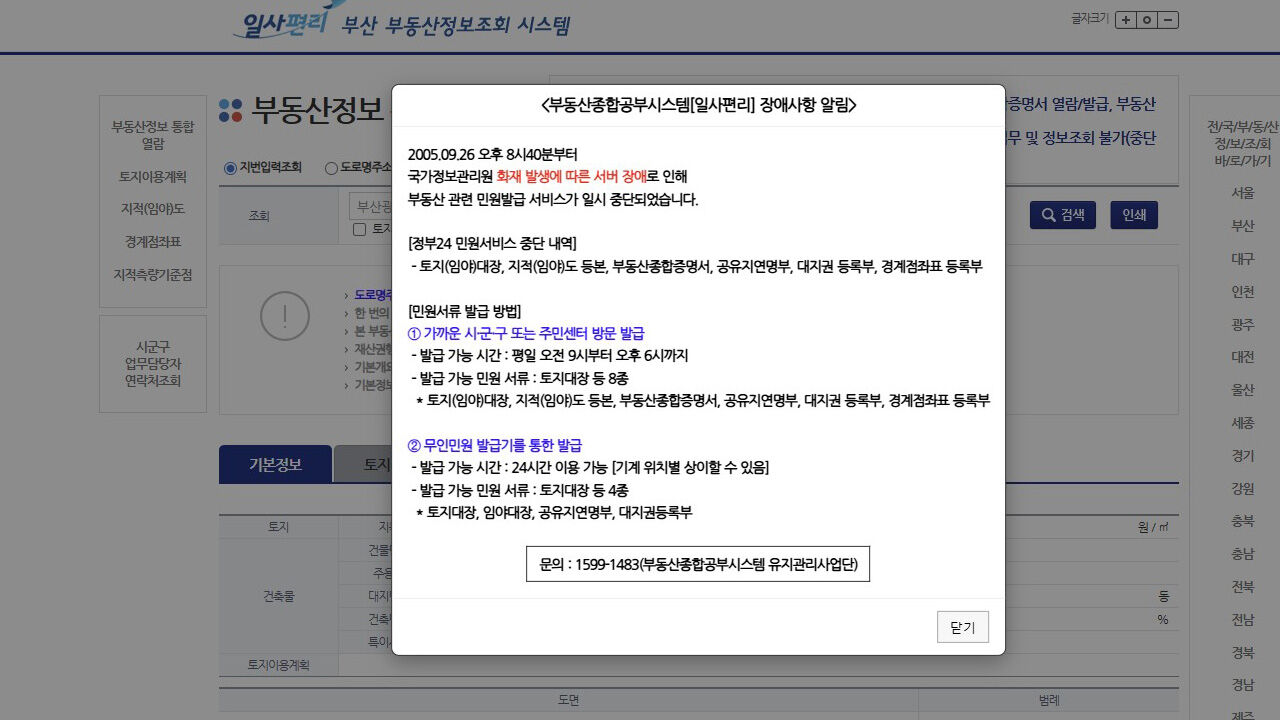Viewport: 1280px width, 720px height.
Task: Go to 충북 in the region list
Action: coord(1243,521)
